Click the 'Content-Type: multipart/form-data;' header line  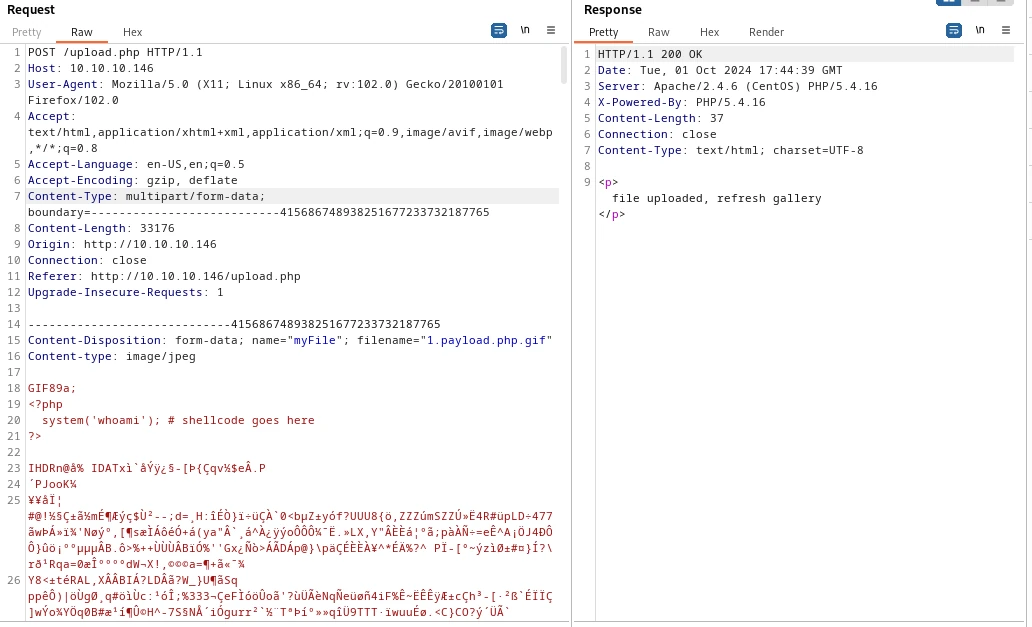point(146,196)
